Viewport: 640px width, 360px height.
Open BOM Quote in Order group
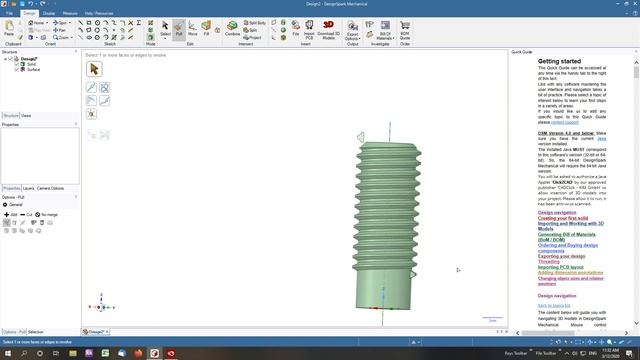tap(404, 29)
